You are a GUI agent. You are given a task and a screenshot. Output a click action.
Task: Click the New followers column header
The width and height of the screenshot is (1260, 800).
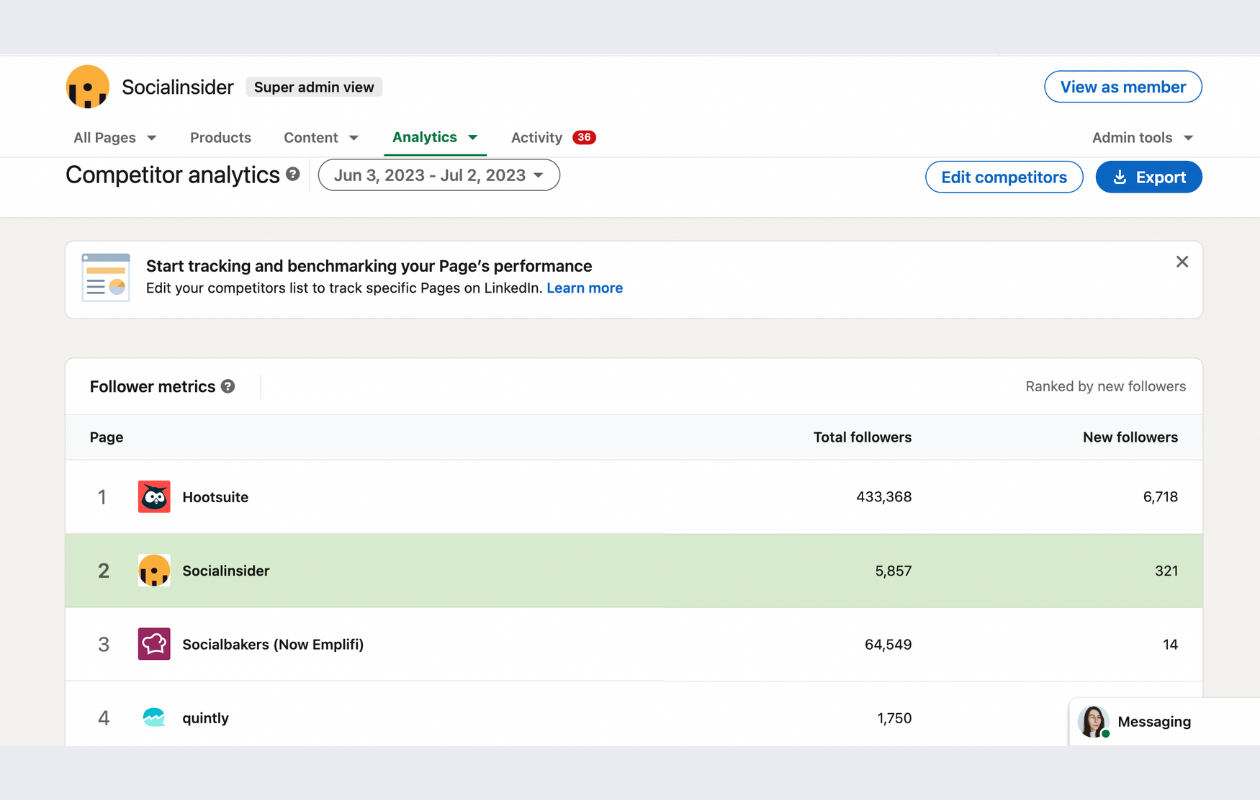click(x=1130, y=437)
